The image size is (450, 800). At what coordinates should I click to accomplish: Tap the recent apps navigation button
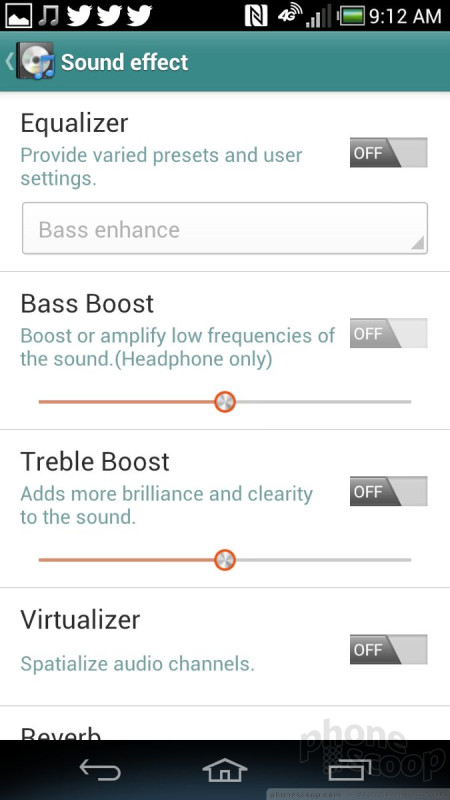350,770
